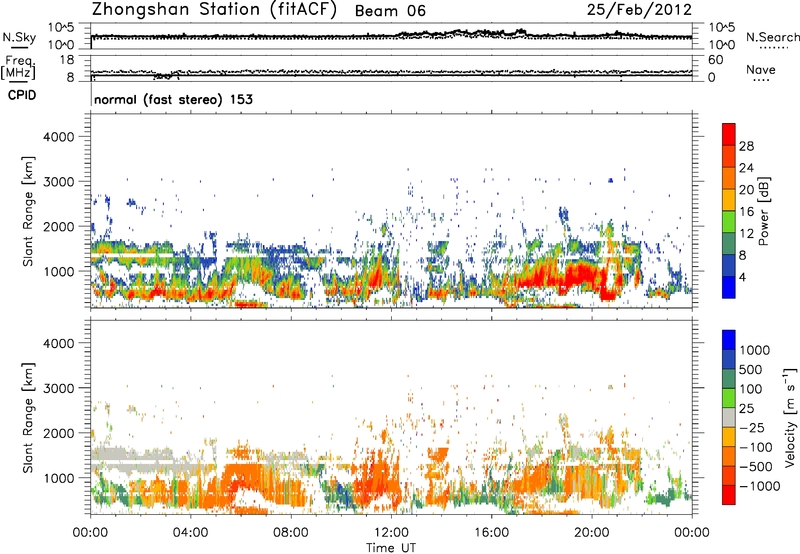Click the "08:00" time tick label
This screenshot has width=800, height=554.
(x=291, y=533)
